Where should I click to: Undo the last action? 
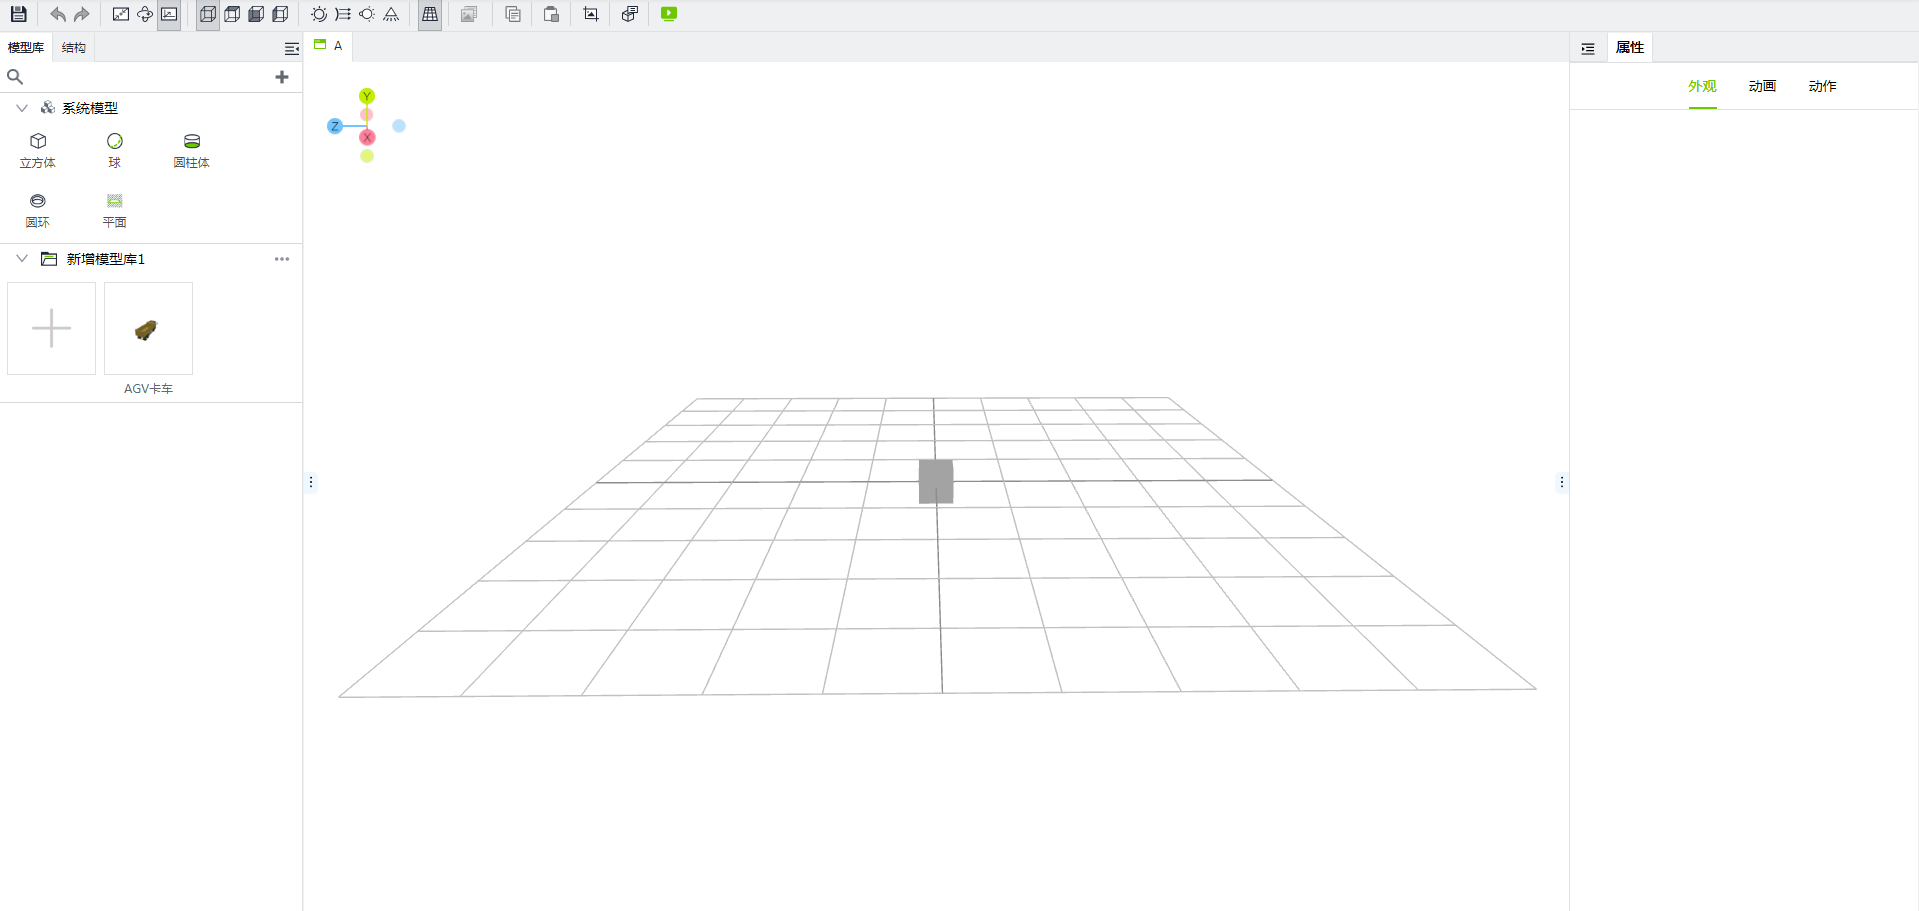58,14
